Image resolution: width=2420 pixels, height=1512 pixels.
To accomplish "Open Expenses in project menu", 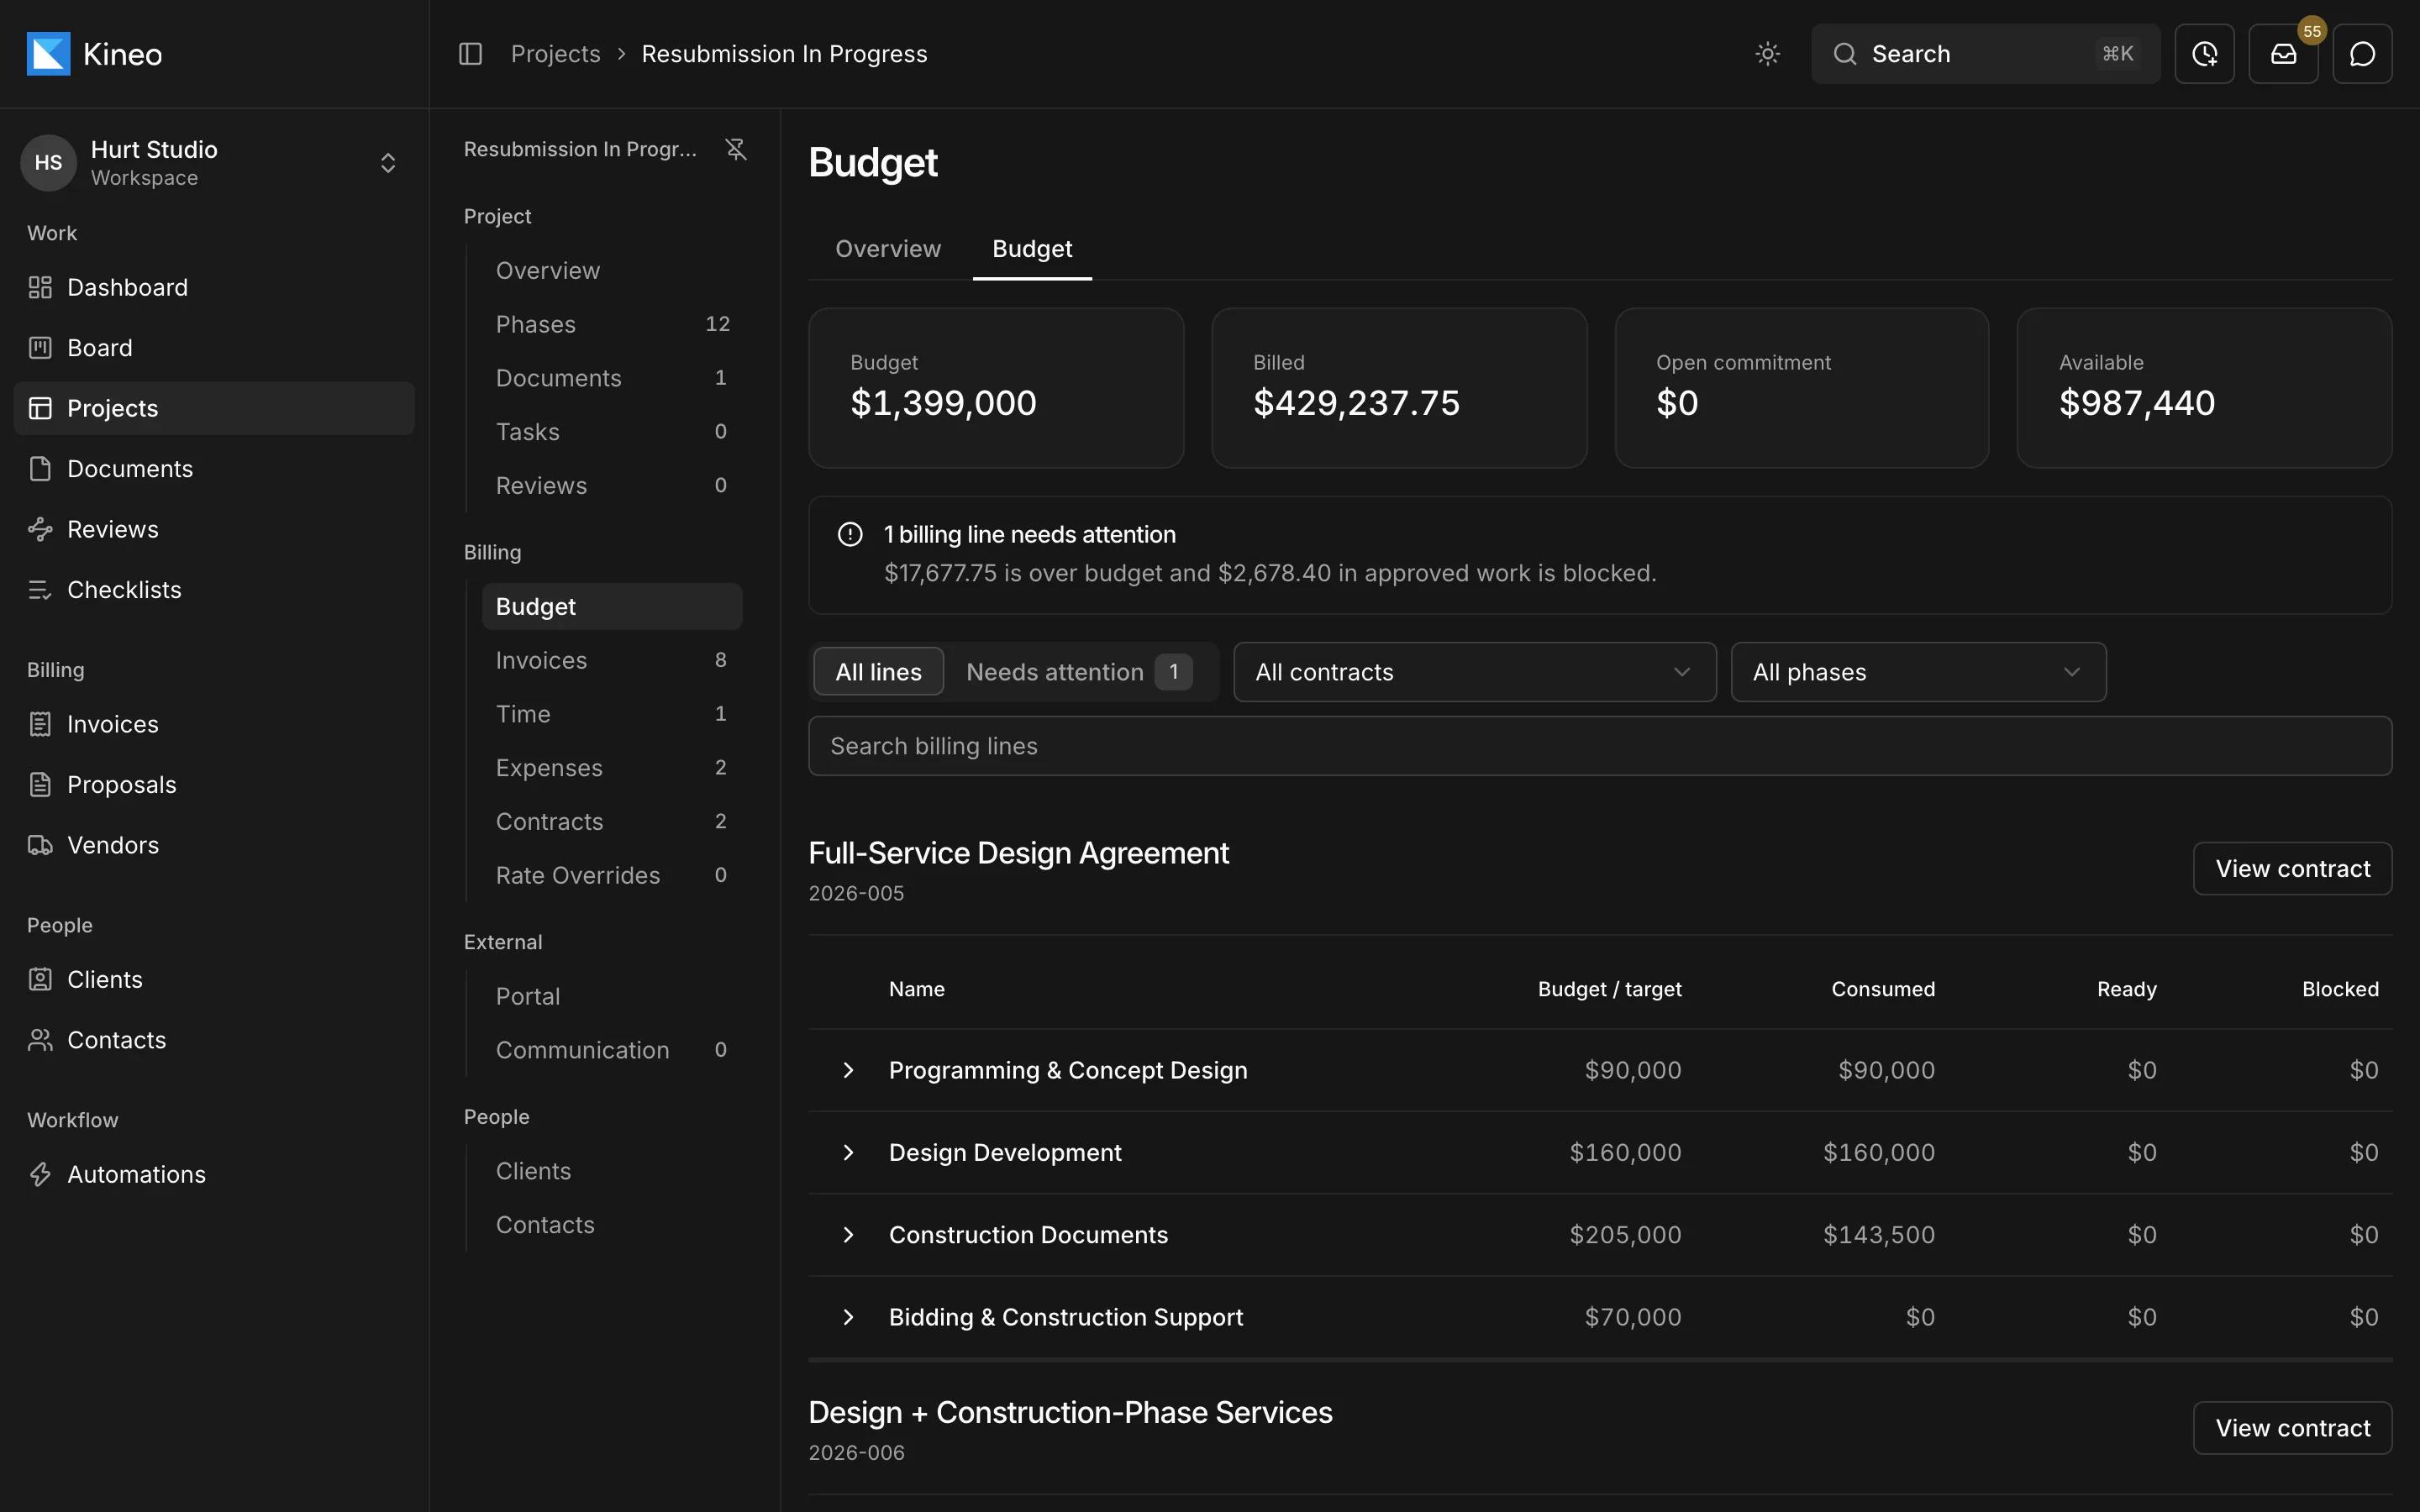I will 612,768.
